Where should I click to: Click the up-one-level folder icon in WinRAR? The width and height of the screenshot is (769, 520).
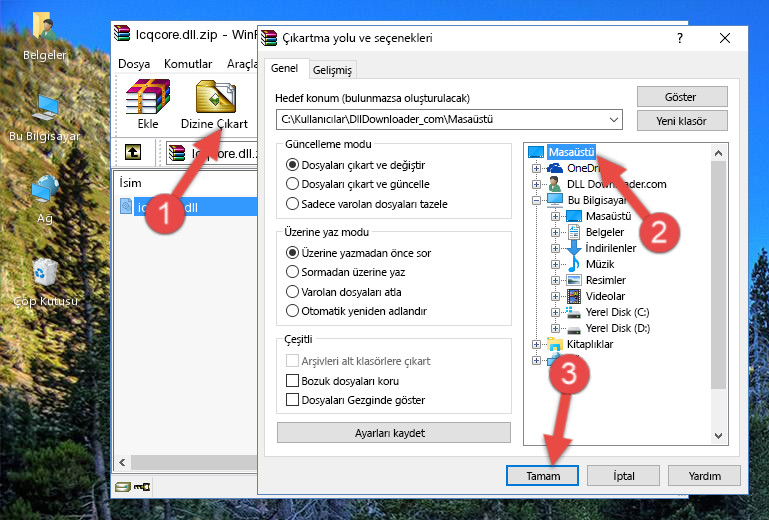point(133,153)
